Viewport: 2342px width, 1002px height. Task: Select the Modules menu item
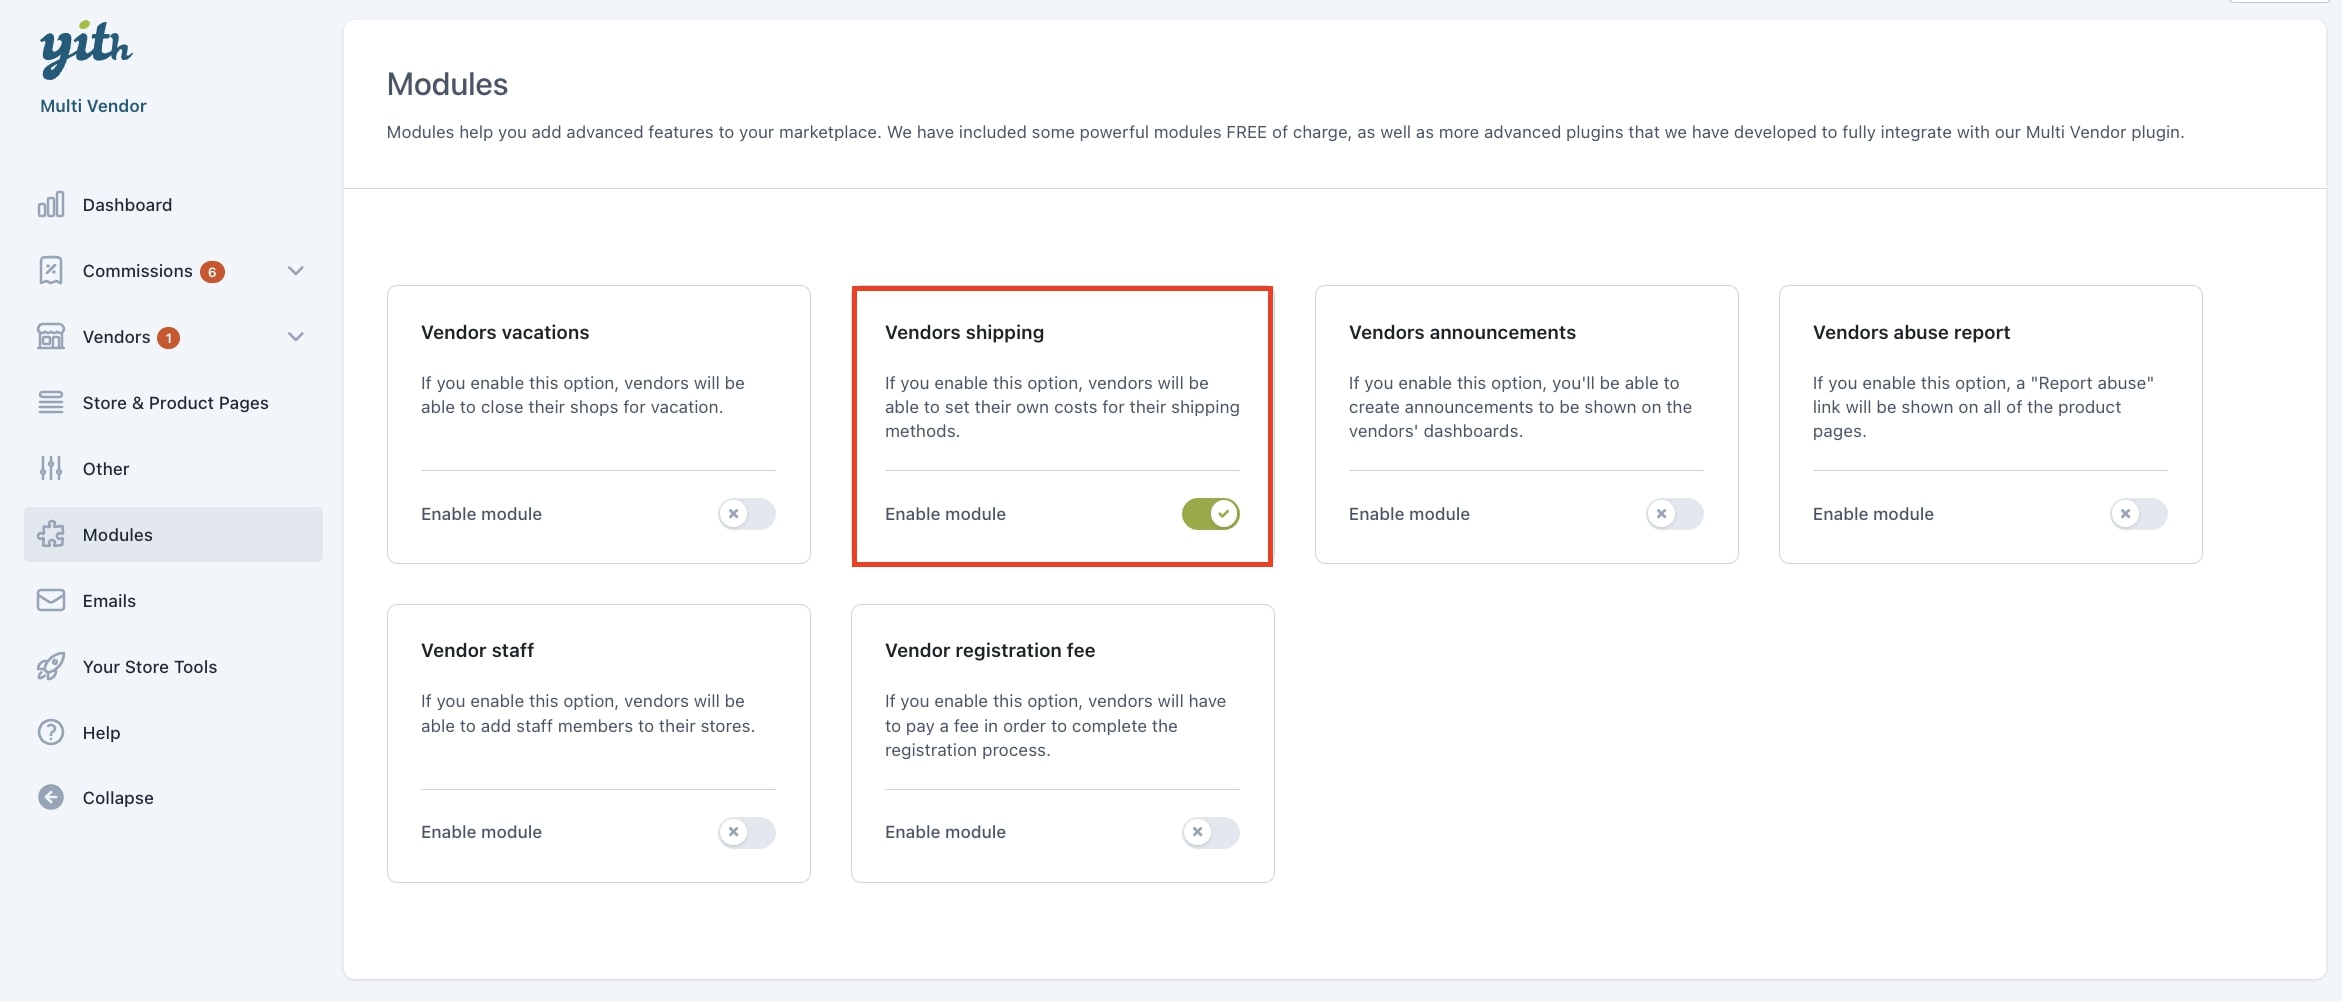point(173,535)
